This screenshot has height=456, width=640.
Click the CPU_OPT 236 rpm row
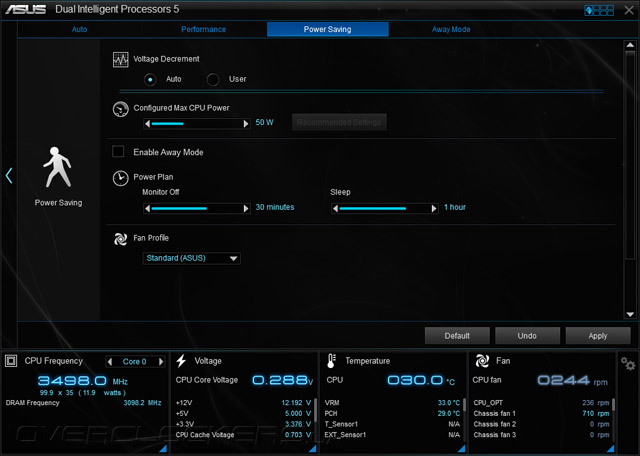(541, 403)
